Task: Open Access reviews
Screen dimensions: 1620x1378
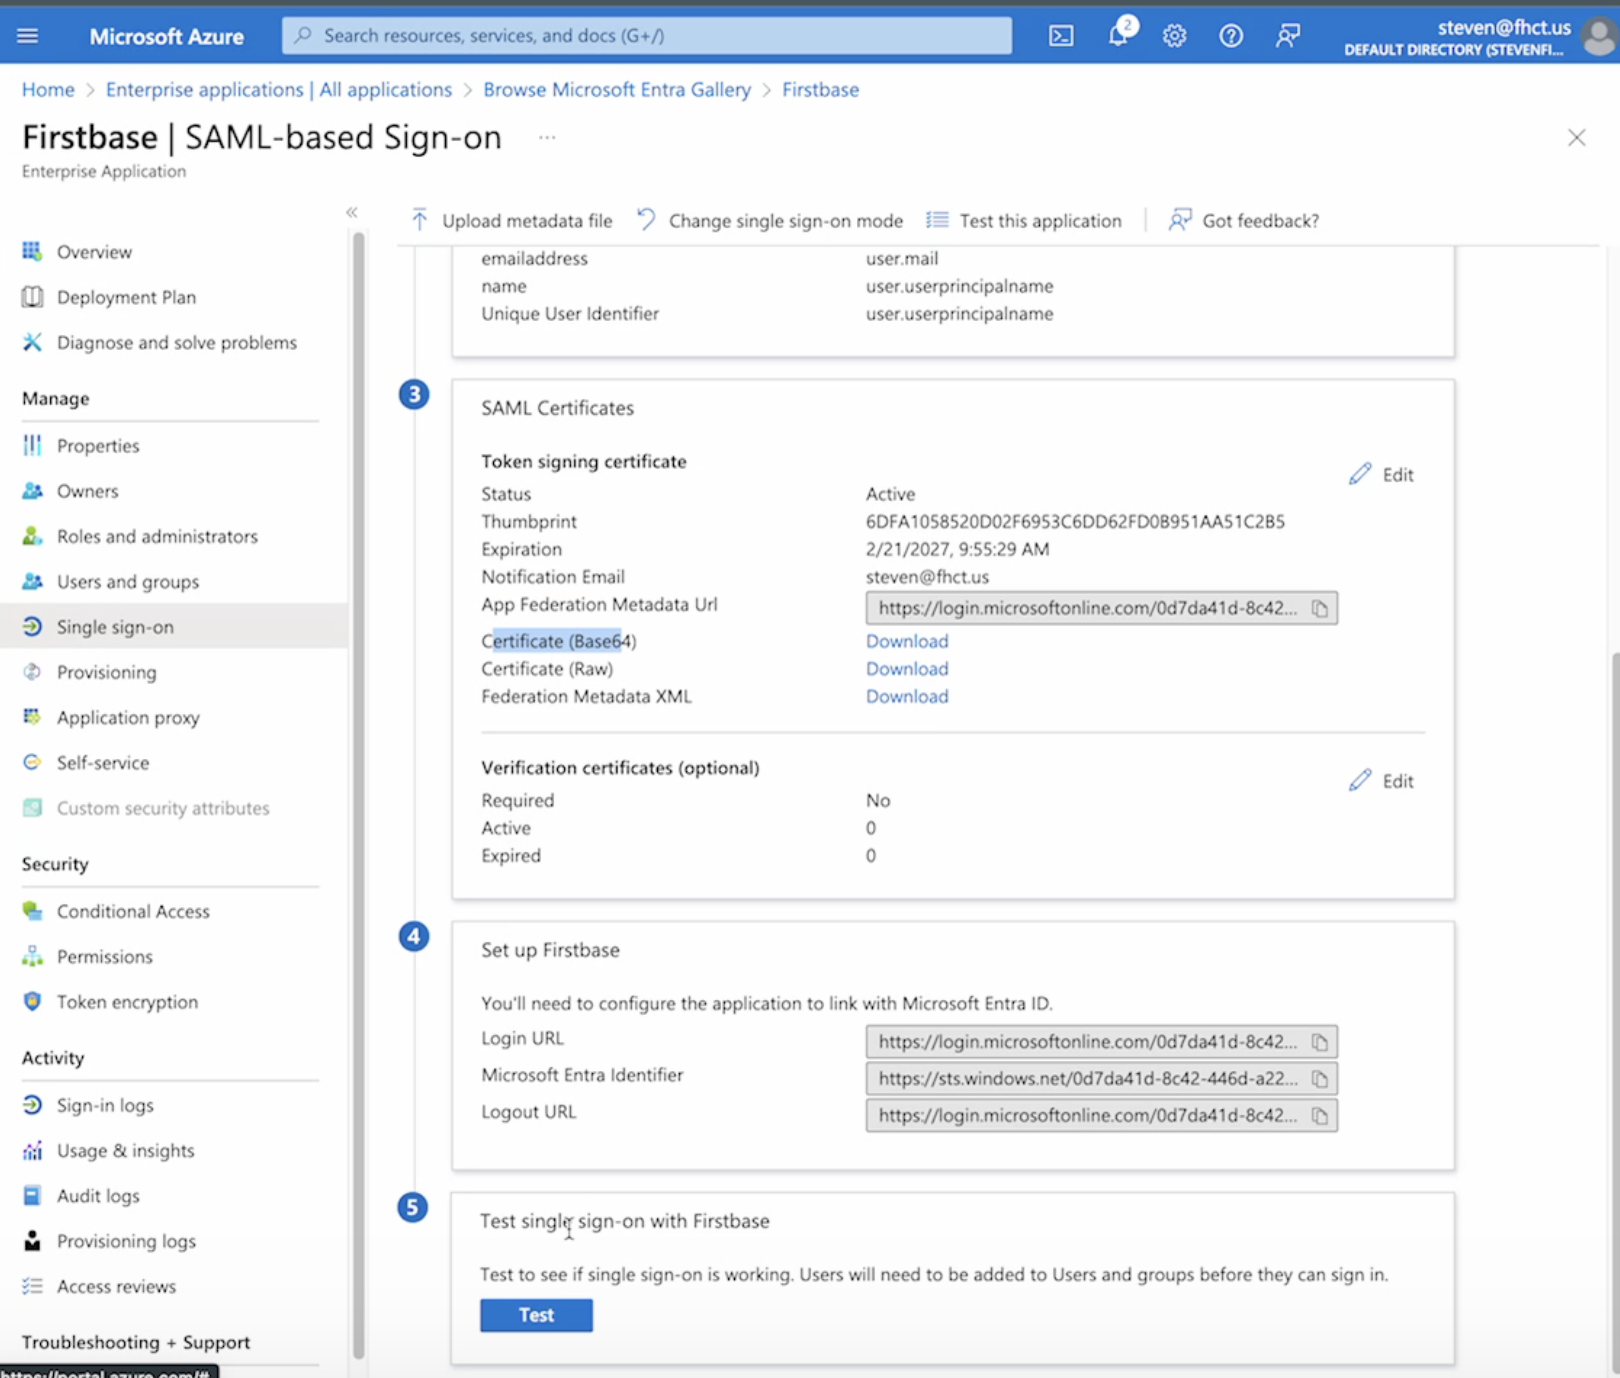Action: click(116, 1287)
